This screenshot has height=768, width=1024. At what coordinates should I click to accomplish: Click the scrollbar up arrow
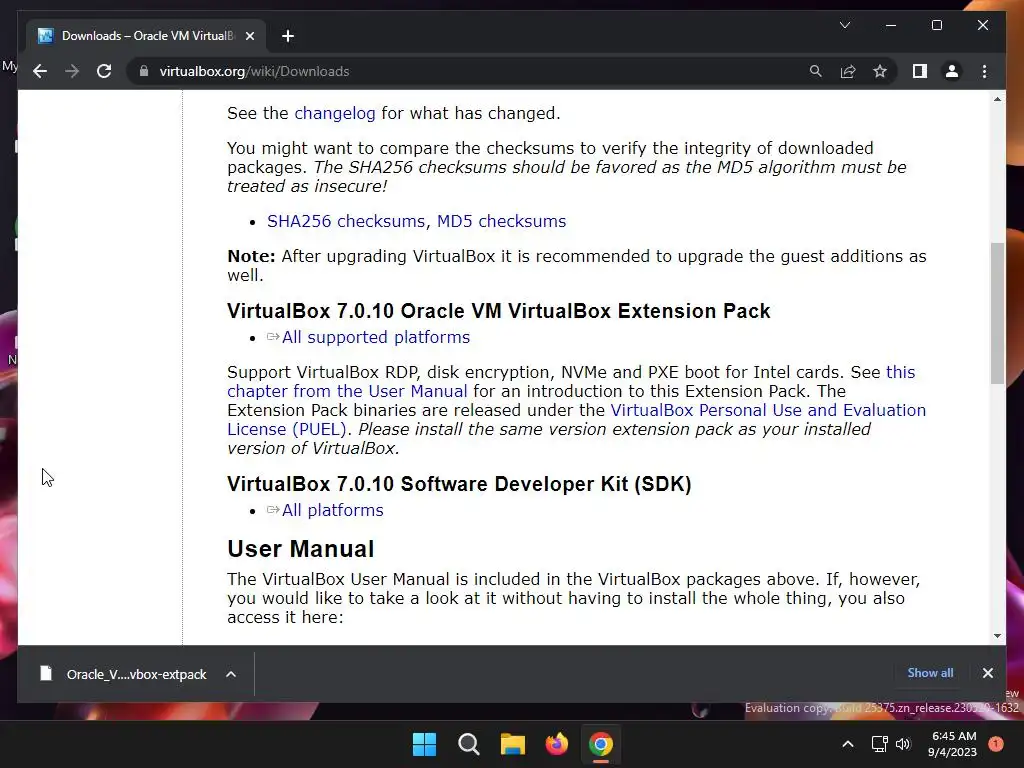(997, 99)
